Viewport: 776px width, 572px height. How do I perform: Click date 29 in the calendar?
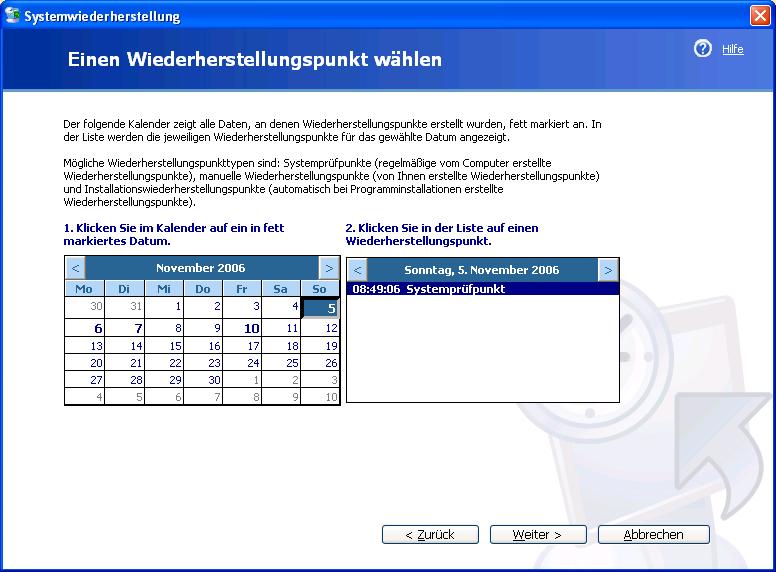coord(164,380)
